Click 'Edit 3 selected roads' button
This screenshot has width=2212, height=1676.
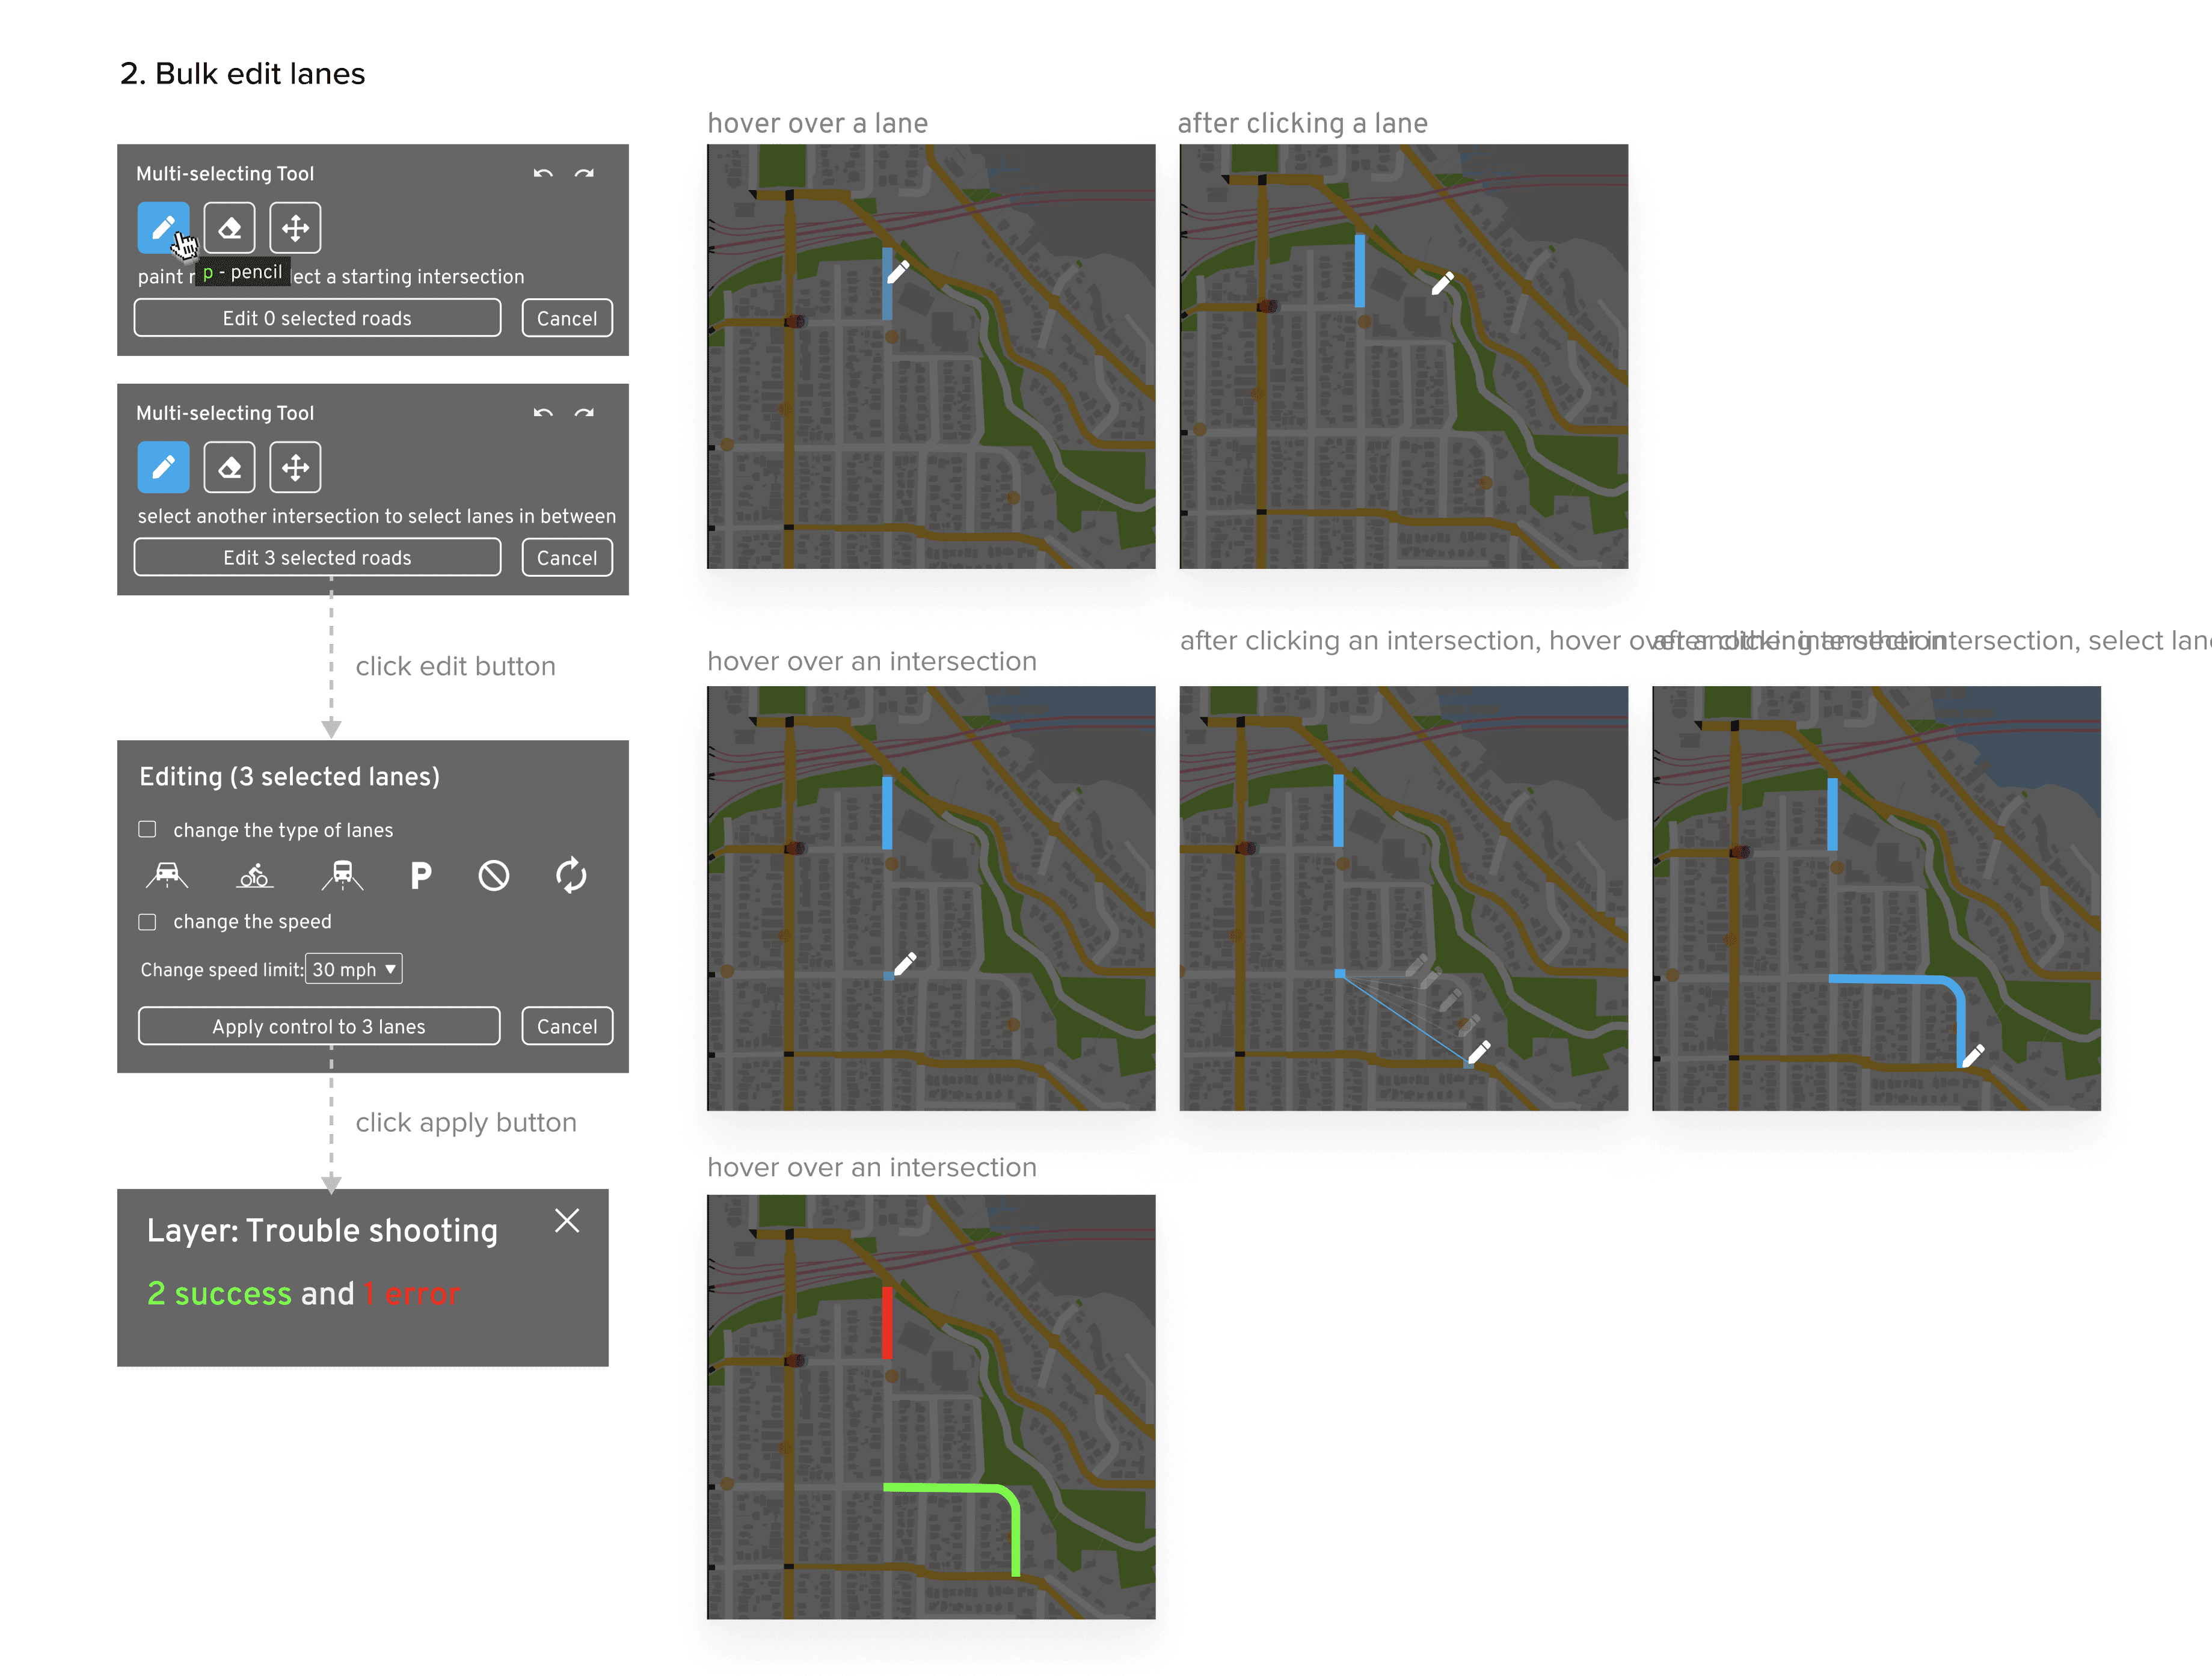click(317, 558)
